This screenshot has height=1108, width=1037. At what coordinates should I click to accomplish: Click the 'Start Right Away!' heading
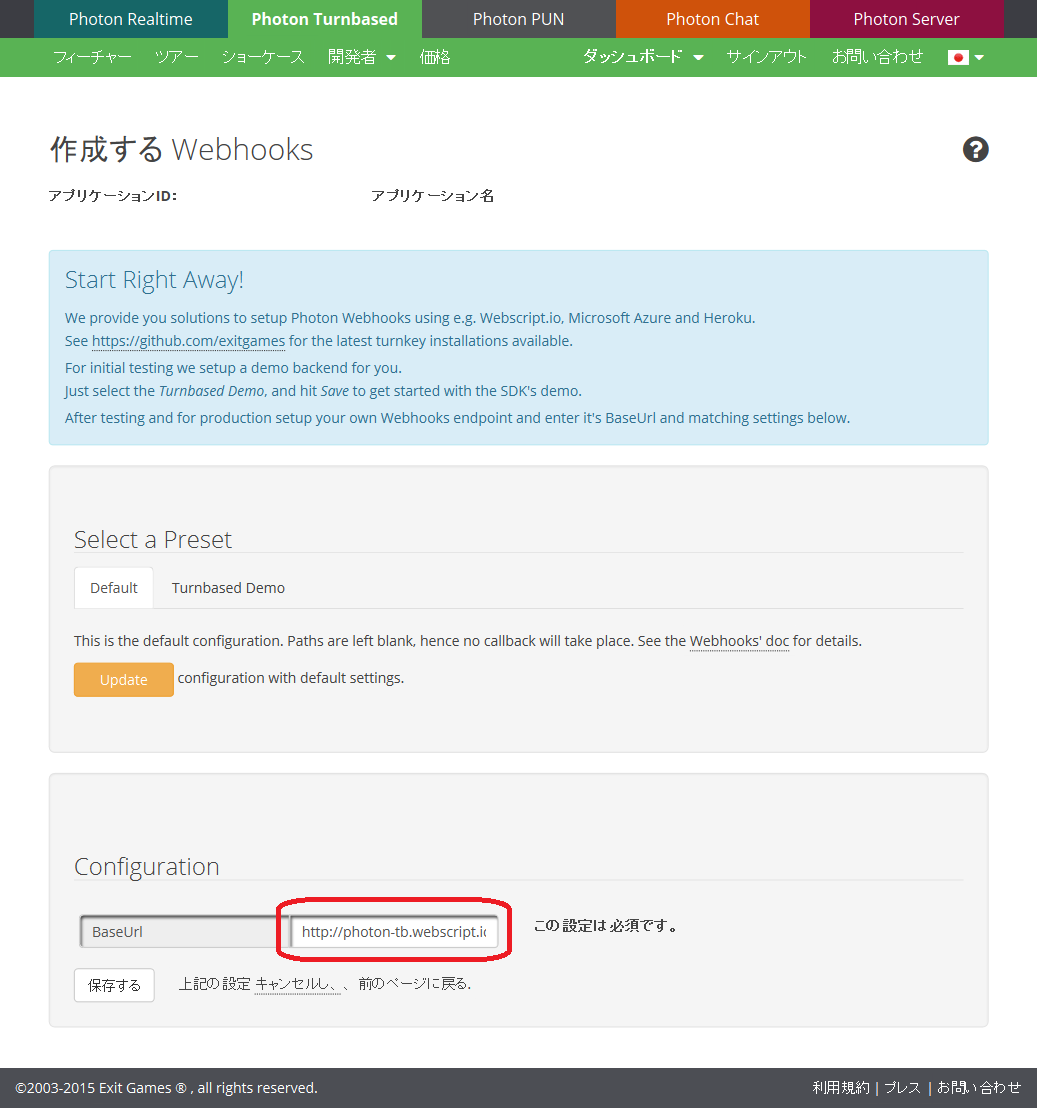pyautogui.click(x=154, y=280)
